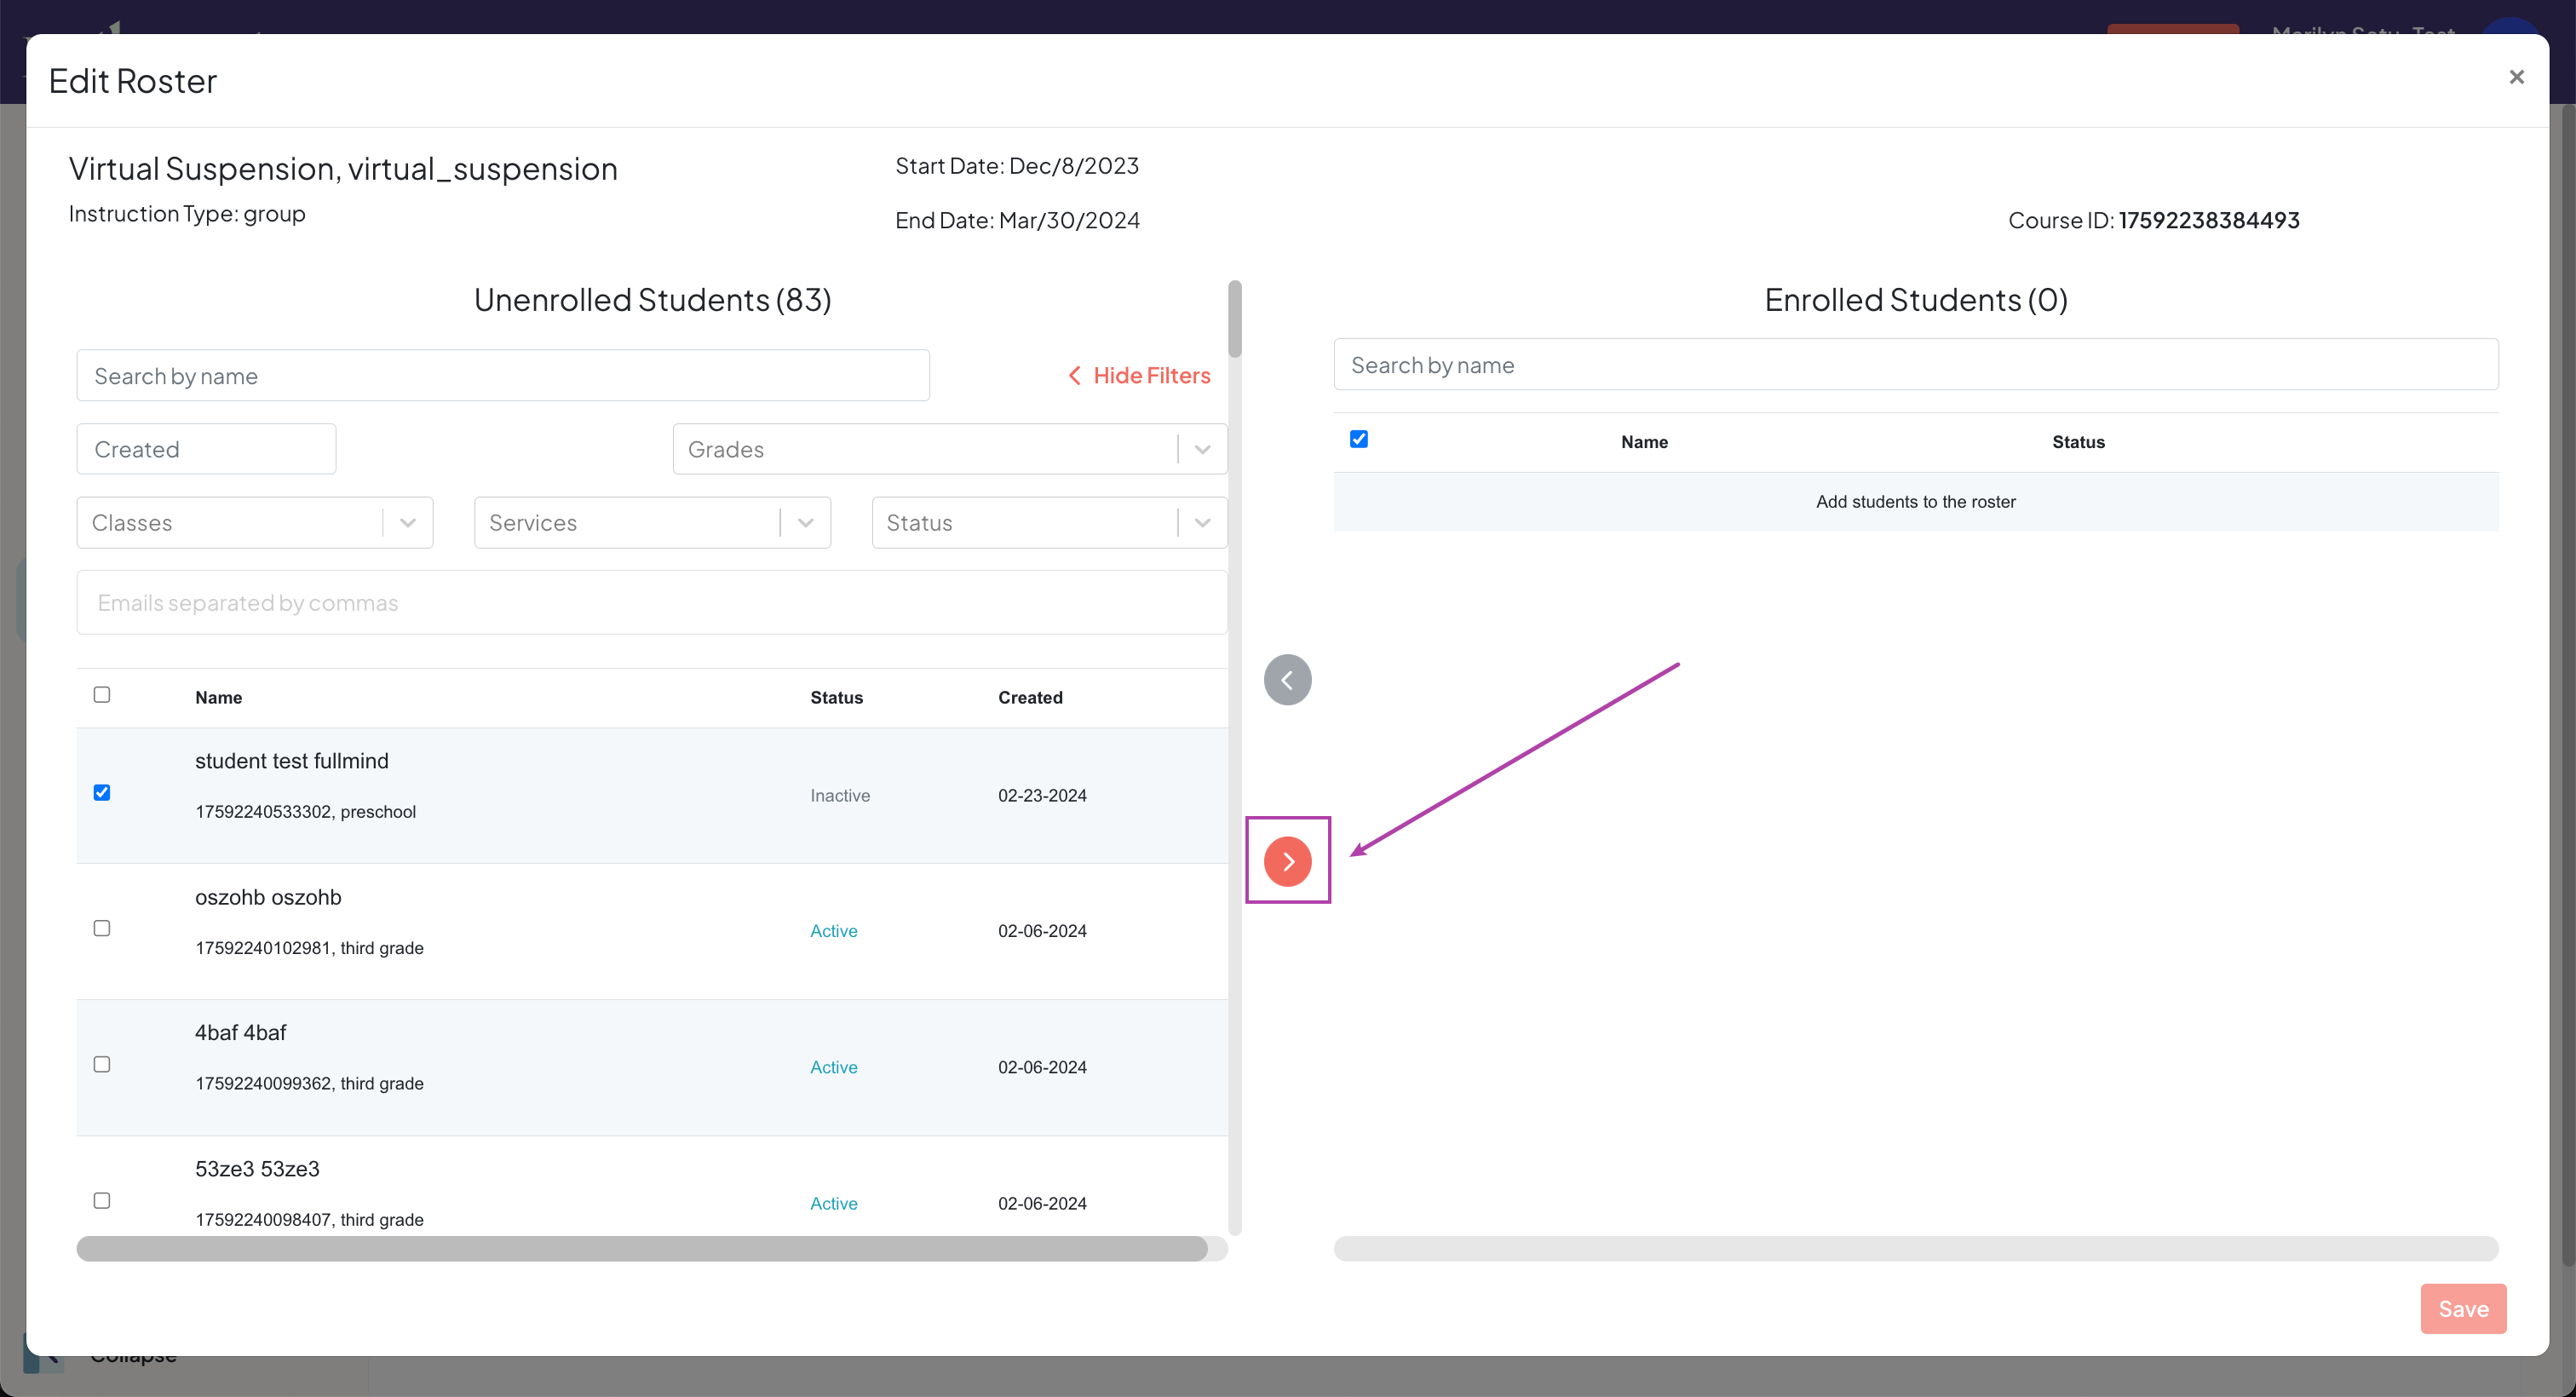The width and height of the screenshot is (2576, 1397).
Task: Click the Status header in enrolled table
Action: coord(2078,442)
